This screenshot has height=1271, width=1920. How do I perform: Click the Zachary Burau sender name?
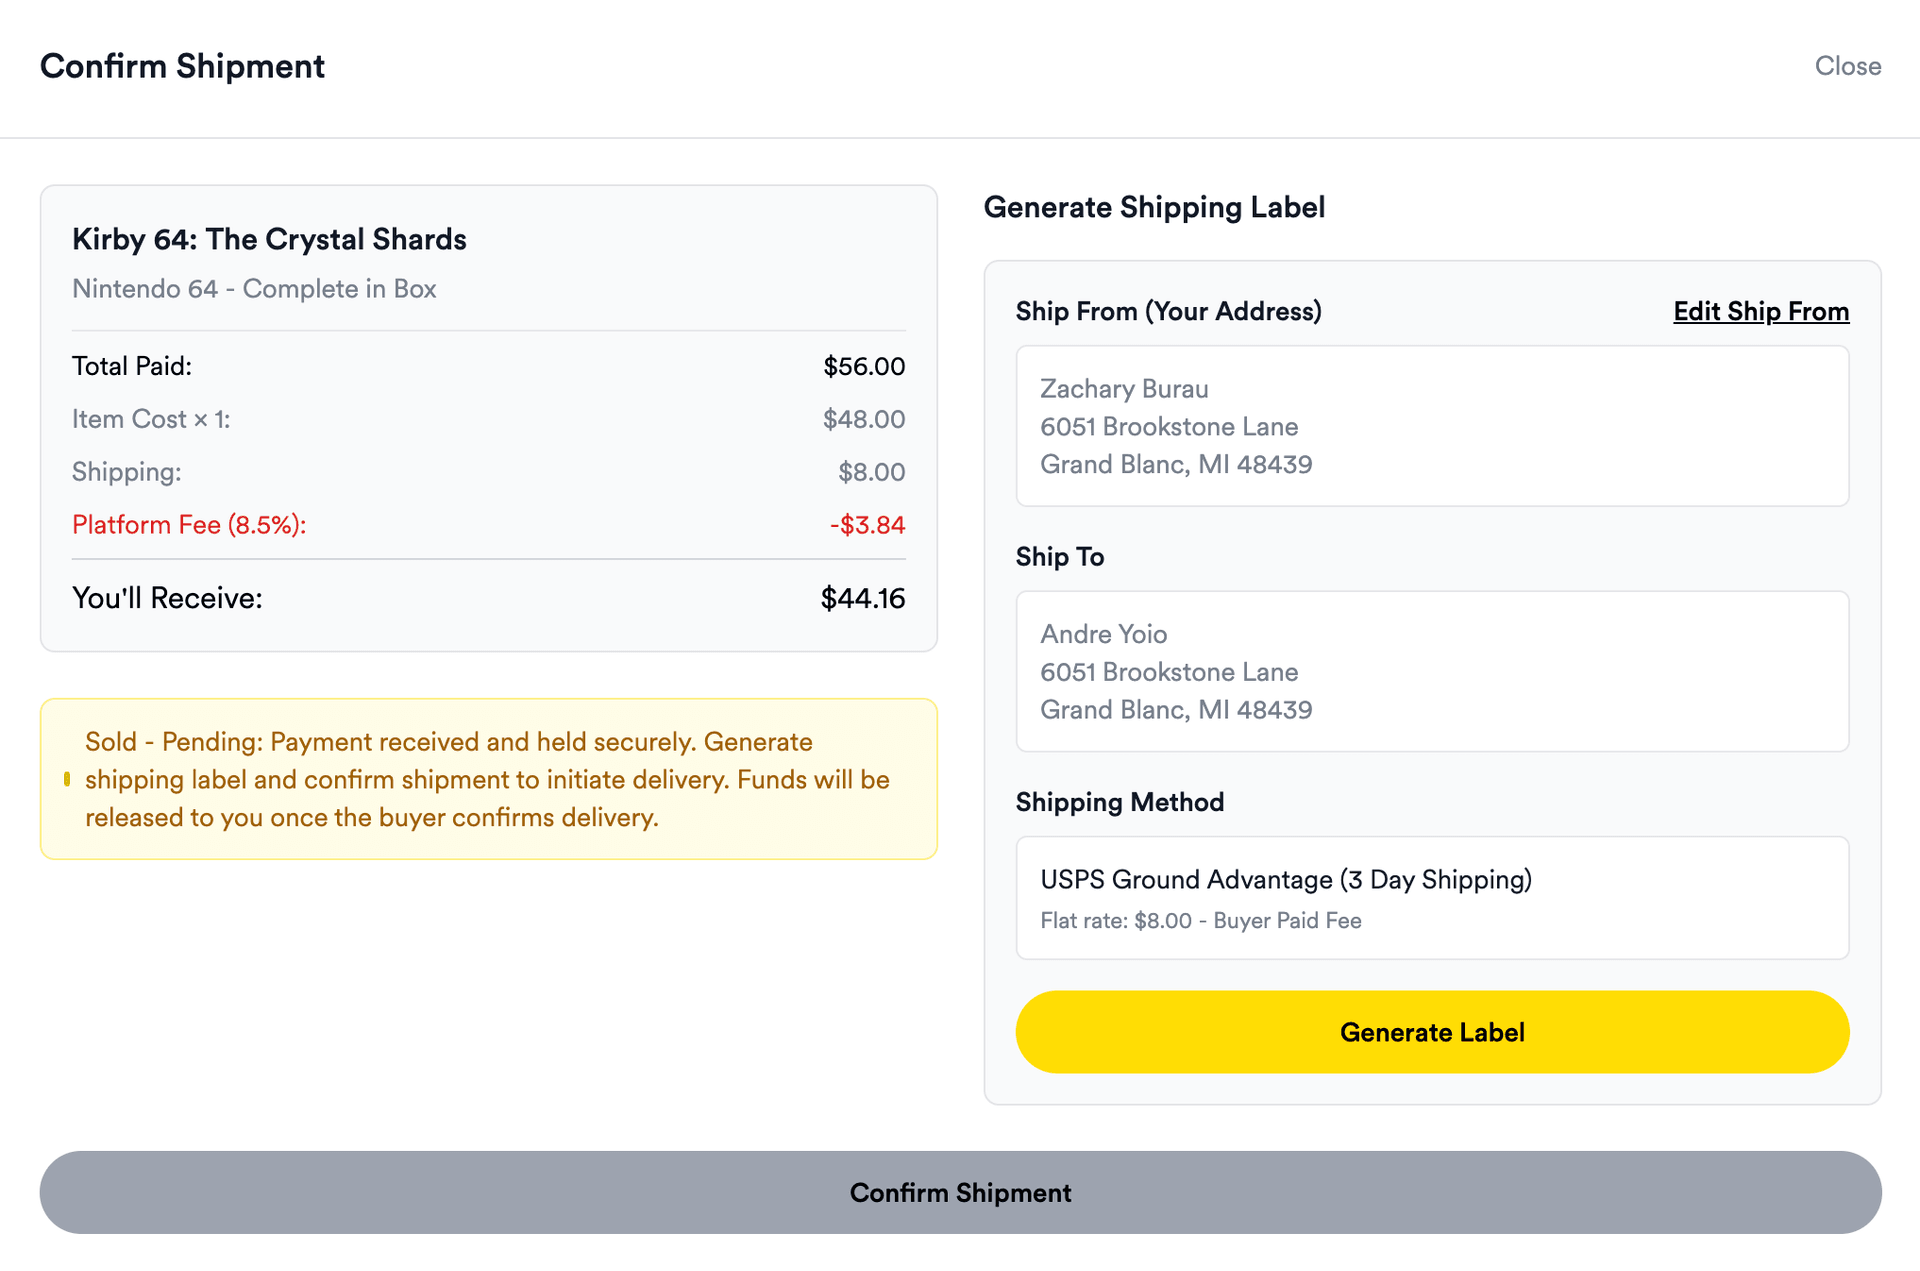click(x=1124, y=388)
